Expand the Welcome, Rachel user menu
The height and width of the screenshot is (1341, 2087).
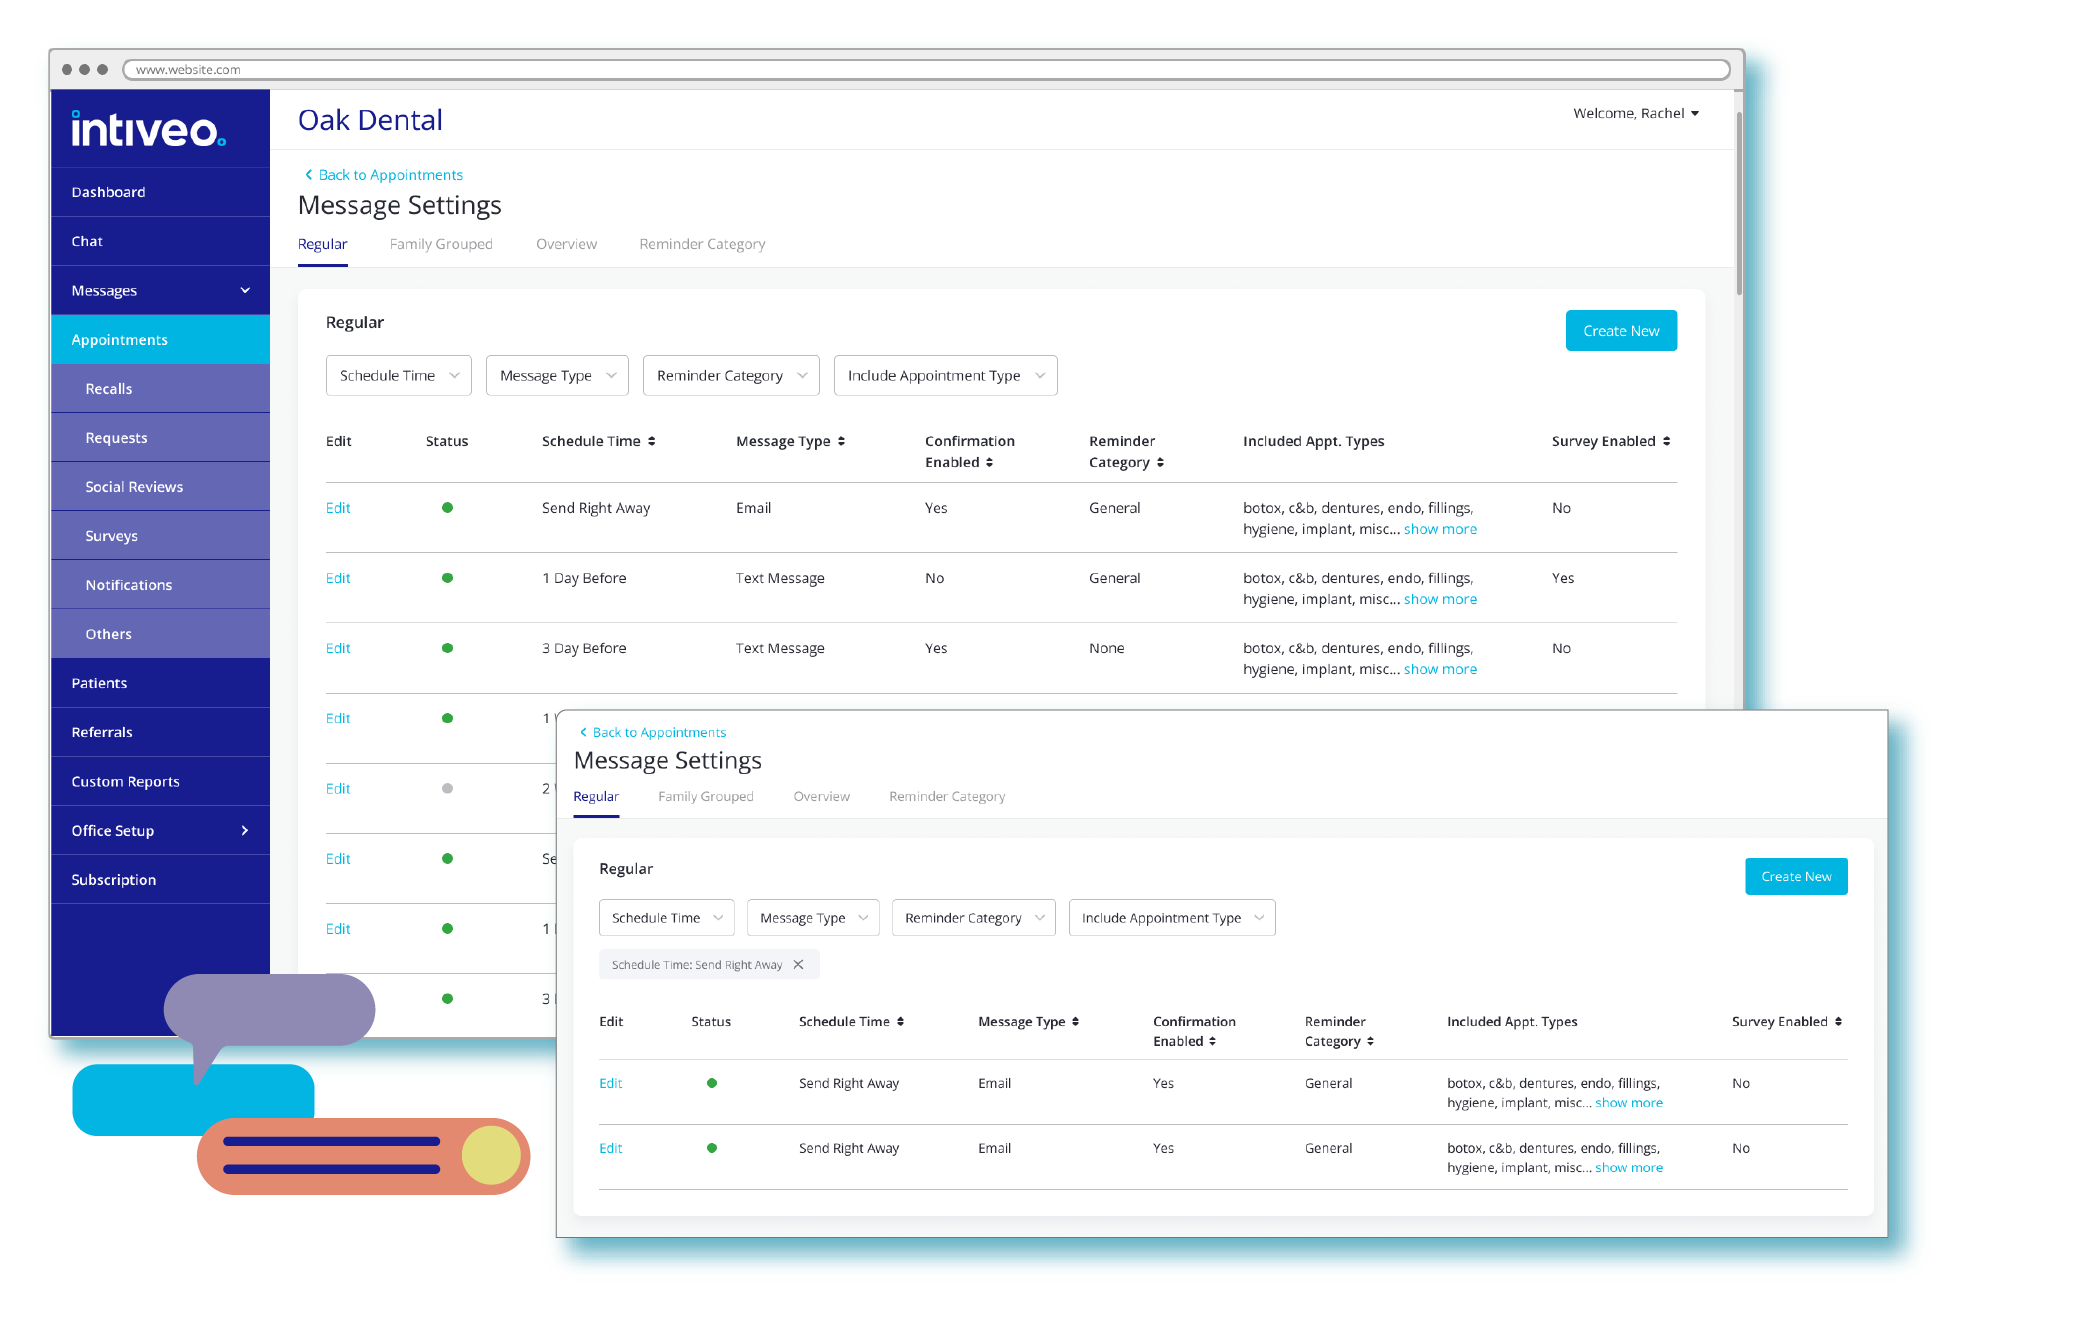click(1635, 113)
